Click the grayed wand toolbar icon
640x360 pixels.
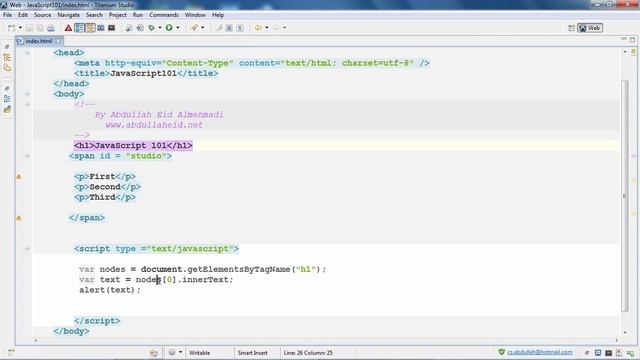click(x=219, y=28)
